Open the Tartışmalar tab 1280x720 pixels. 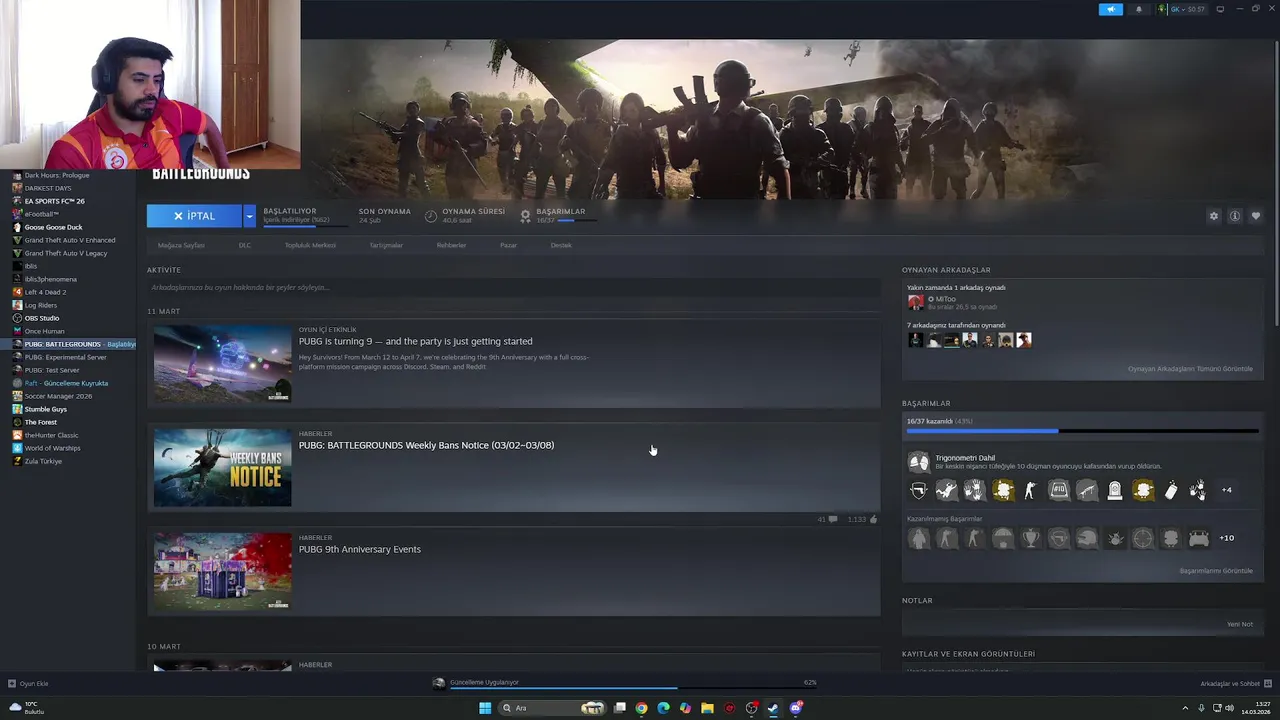tap(386, 245)
